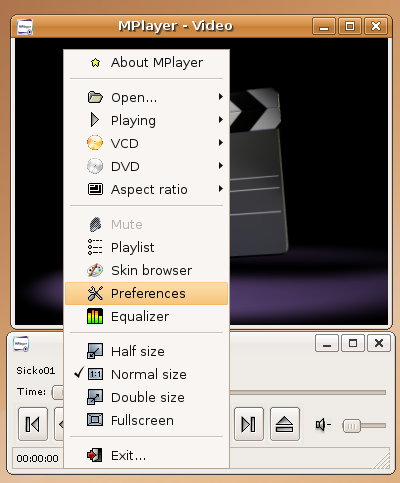
Task: Click the eject button in the control panel
Action: point(285,424)
